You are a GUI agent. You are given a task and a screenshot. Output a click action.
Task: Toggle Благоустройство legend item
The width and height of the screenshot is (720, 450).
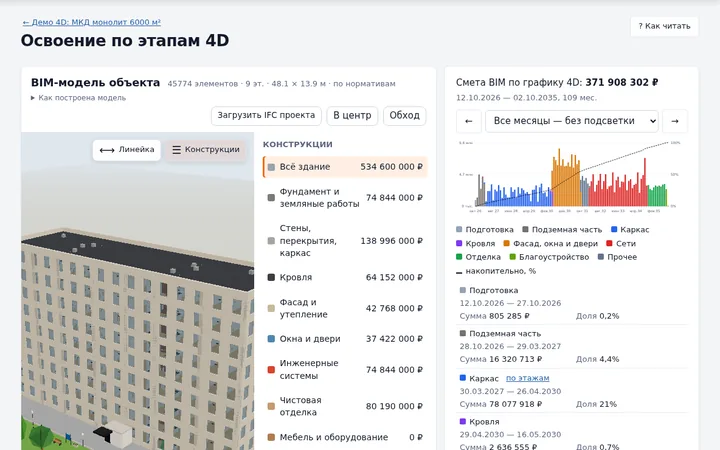(549, 257)
